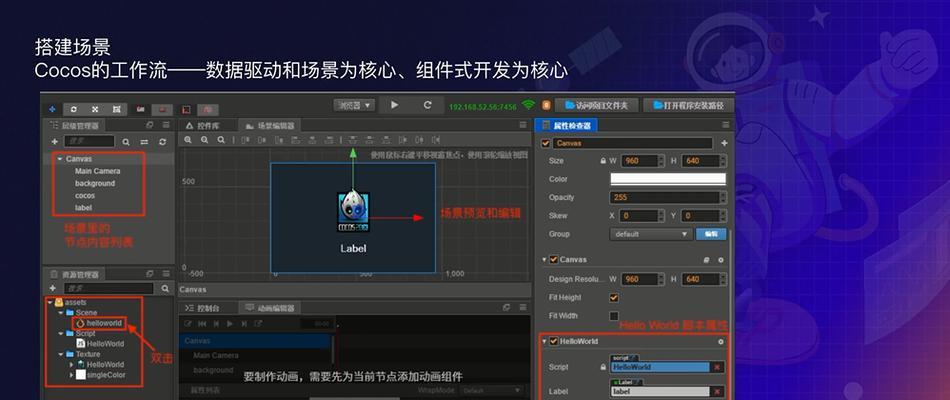Select cocos node in hierarchy
Viewport: 950px width, 400px height.
[x=85, y=196]
